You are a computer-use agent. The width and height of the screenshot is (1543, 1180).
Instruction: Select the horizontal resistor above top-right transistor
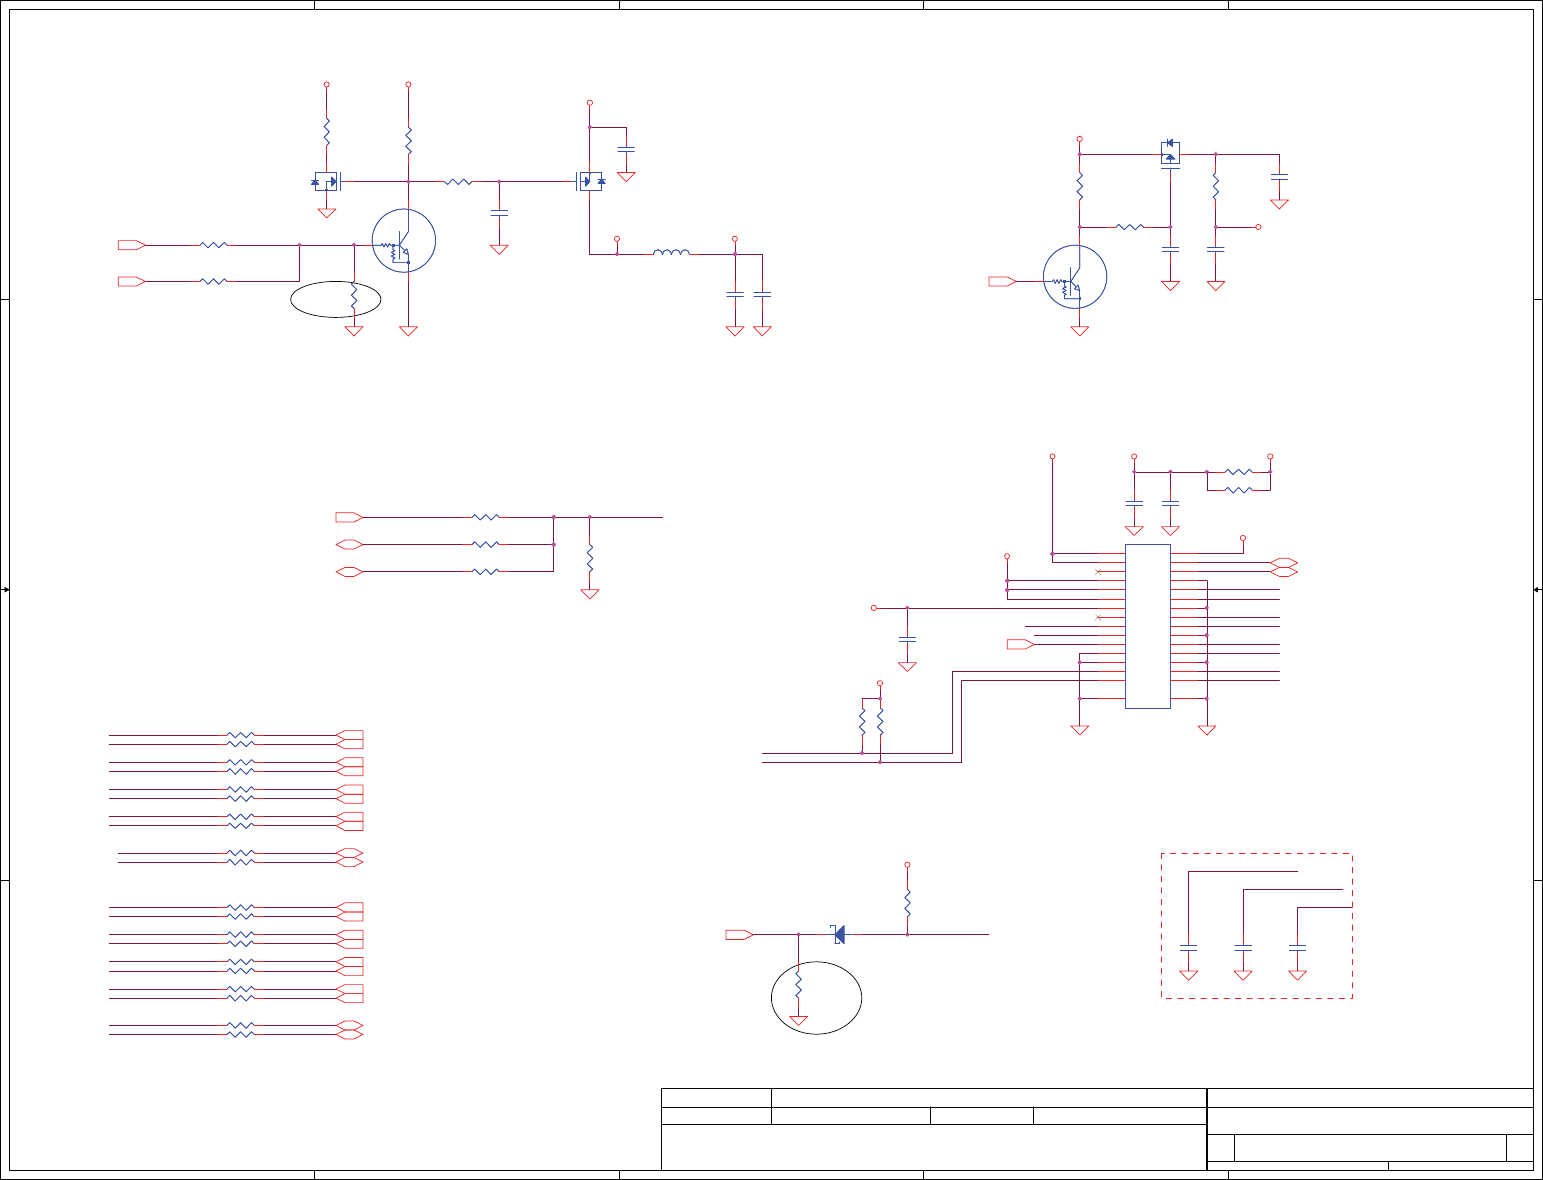click(1130, 227)
